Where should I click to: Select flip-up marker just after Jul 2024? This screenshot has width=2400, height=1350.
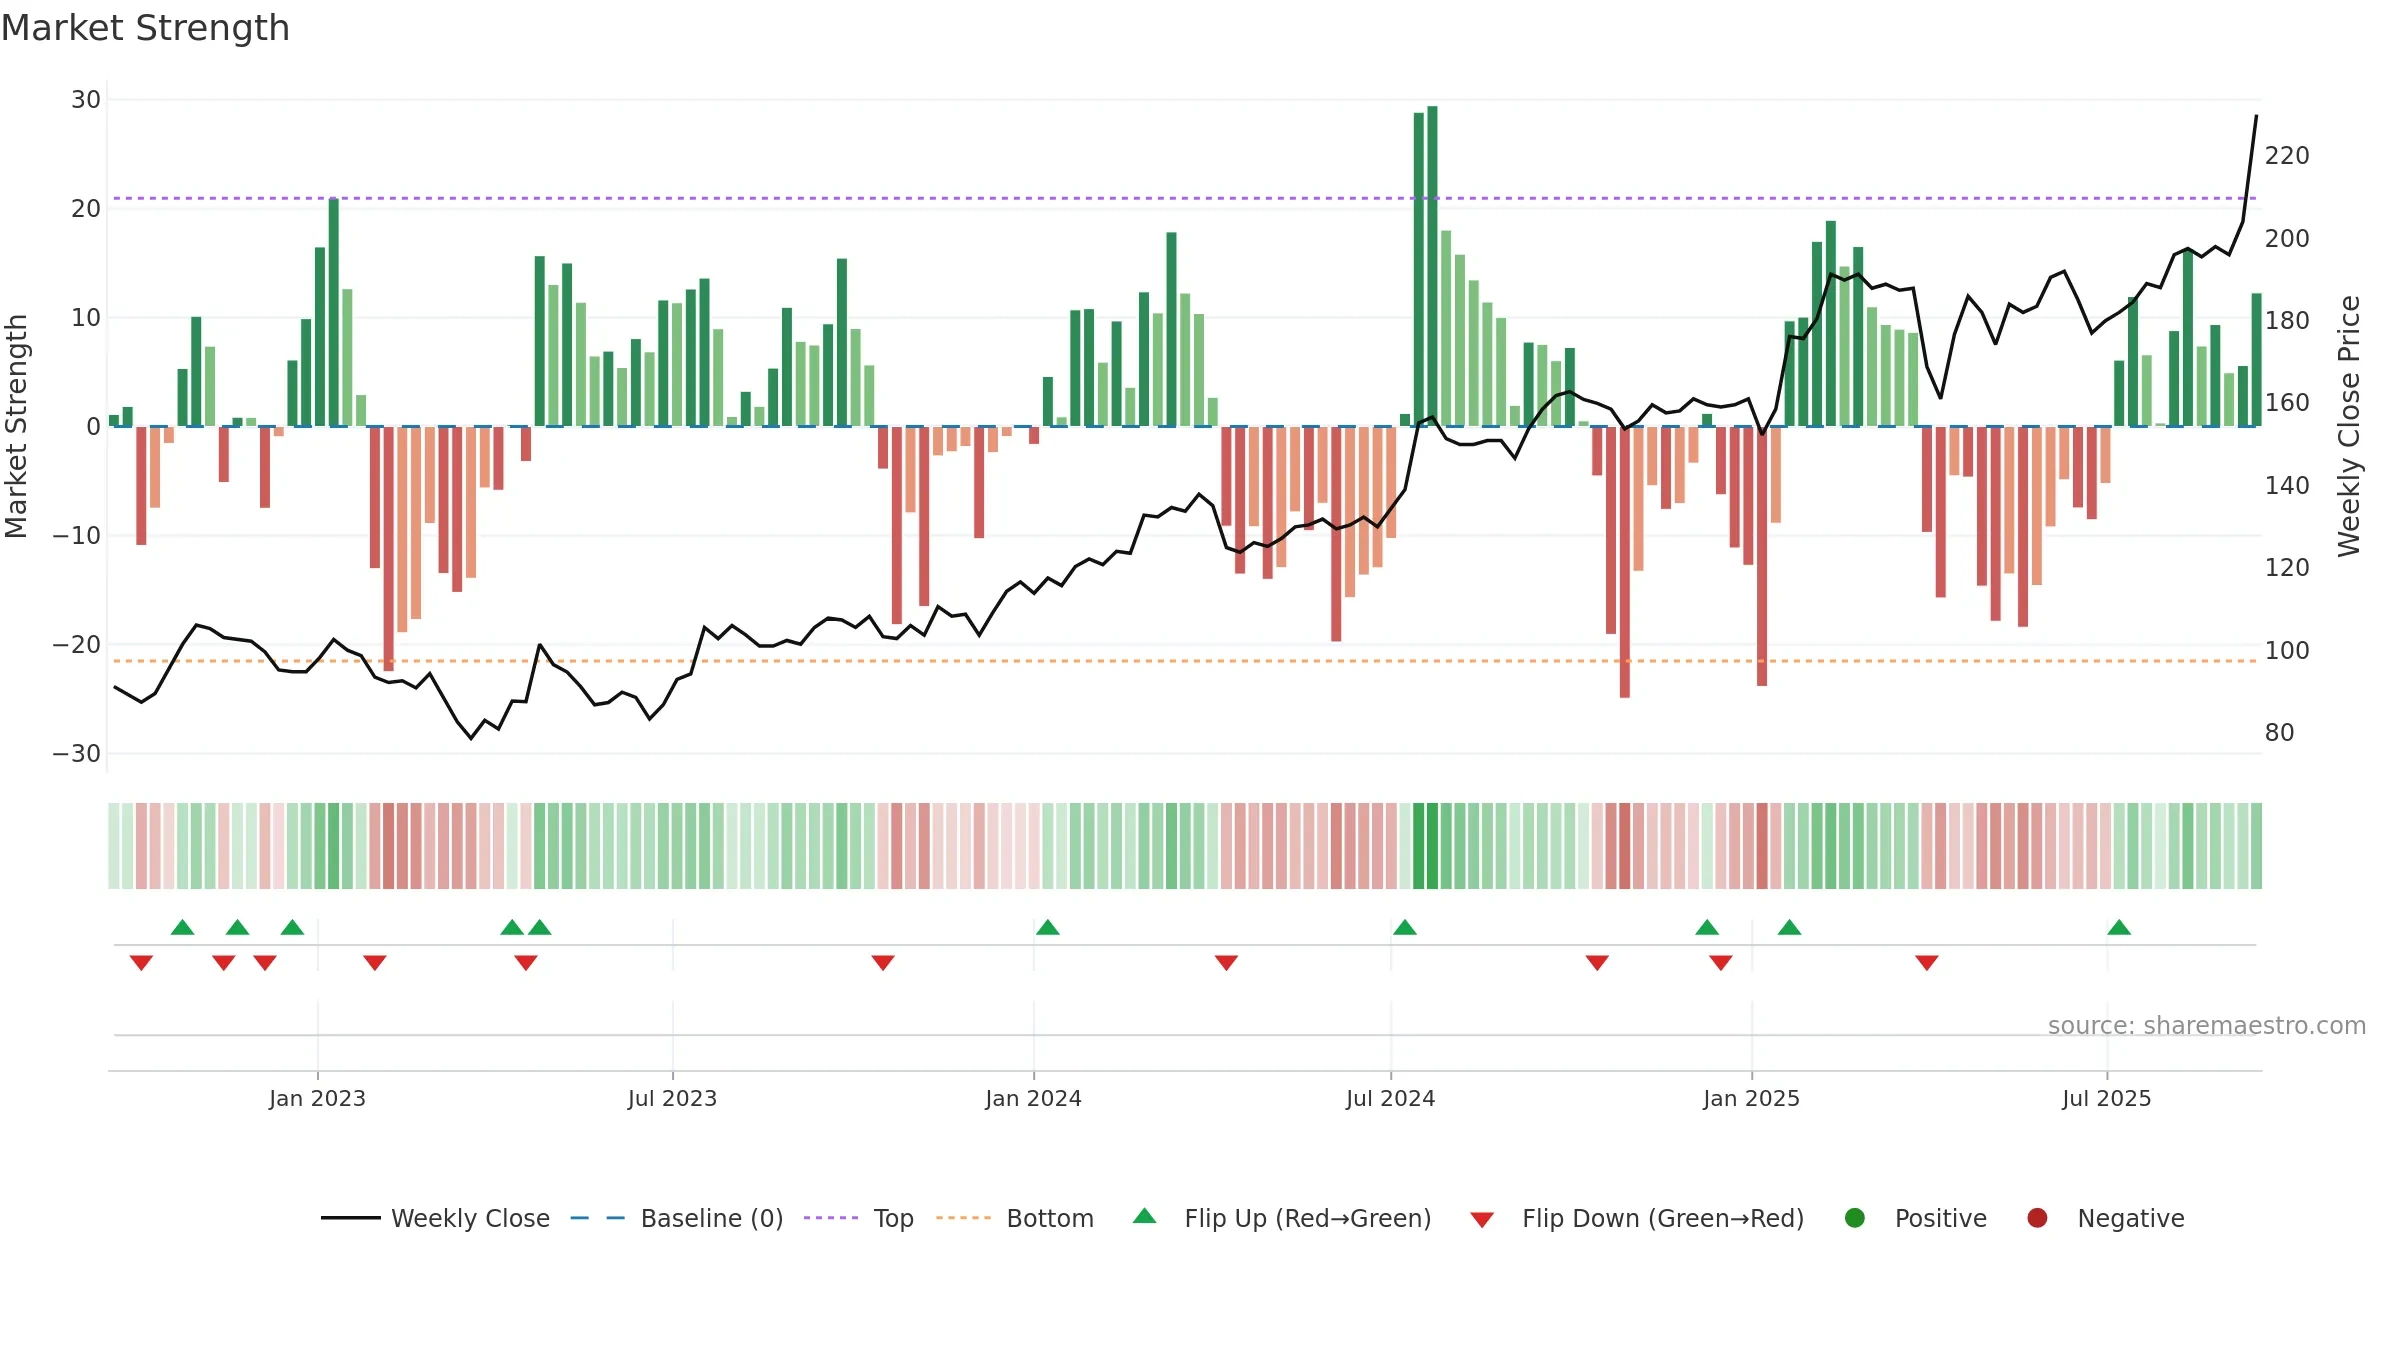click(1405, 927)
